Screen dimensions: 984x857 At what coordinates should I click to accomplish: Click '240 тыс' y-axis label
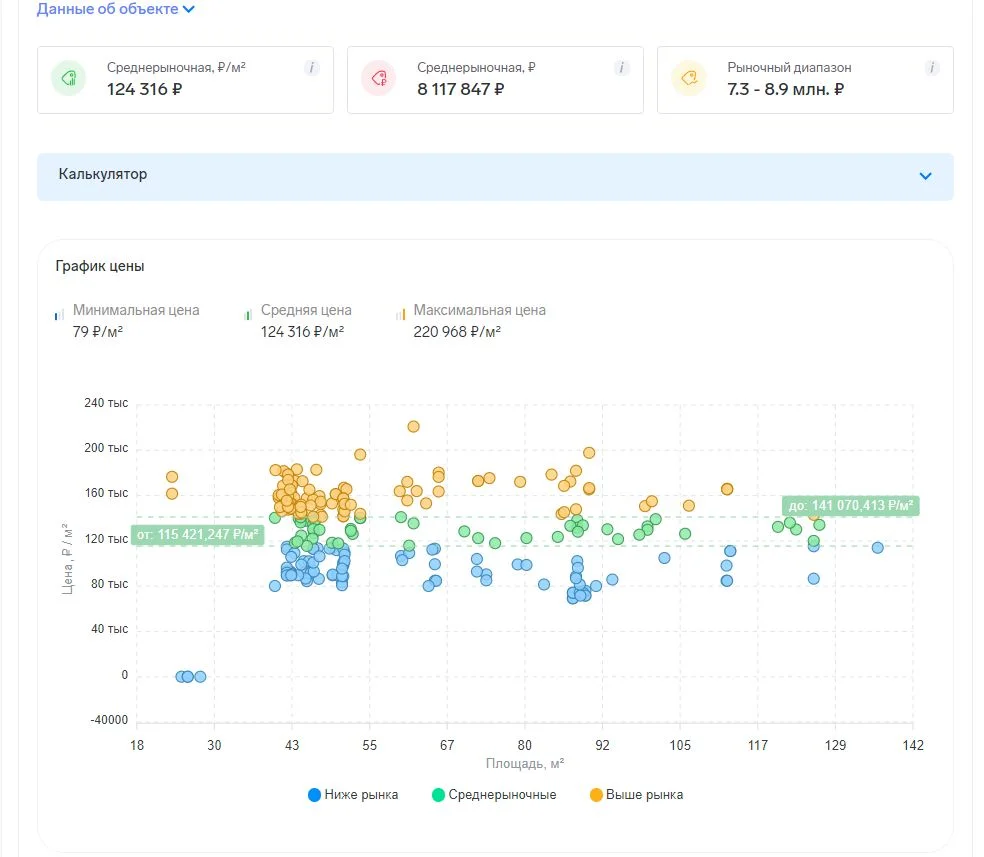tap(106, 403)
